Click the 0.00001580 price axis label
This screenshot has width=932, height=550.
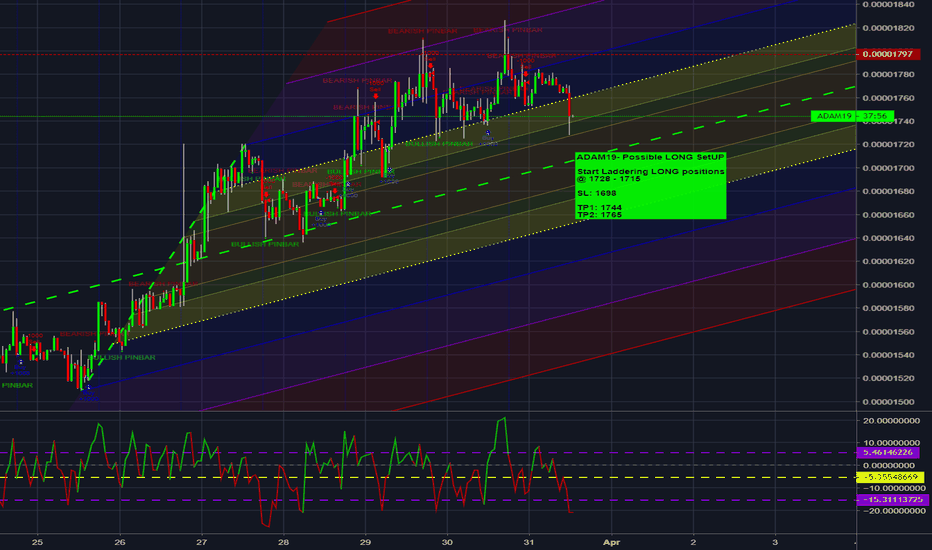pyautogui.click(x=888, y=309)
